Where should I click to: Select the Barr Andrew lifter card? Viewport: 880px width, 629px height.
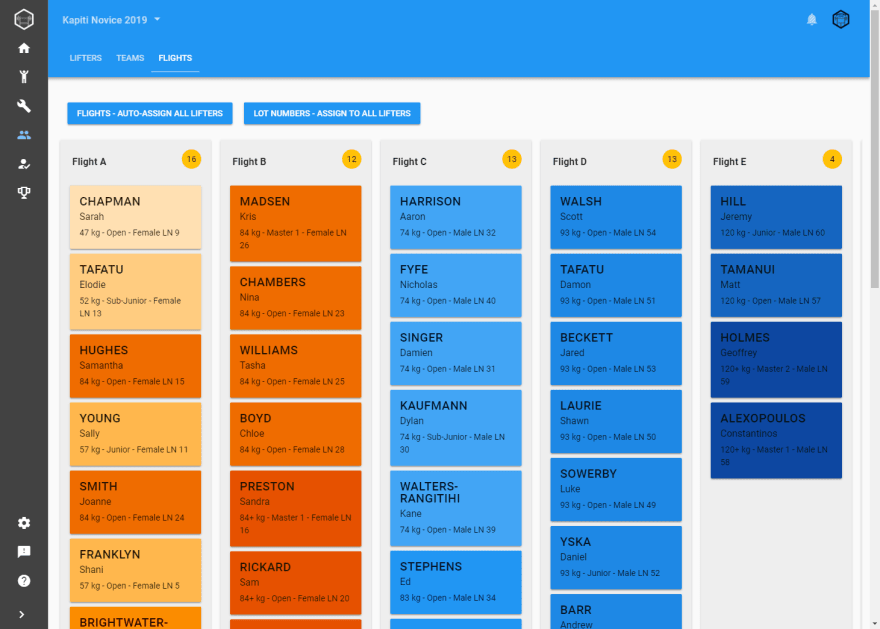click(616, 612)
